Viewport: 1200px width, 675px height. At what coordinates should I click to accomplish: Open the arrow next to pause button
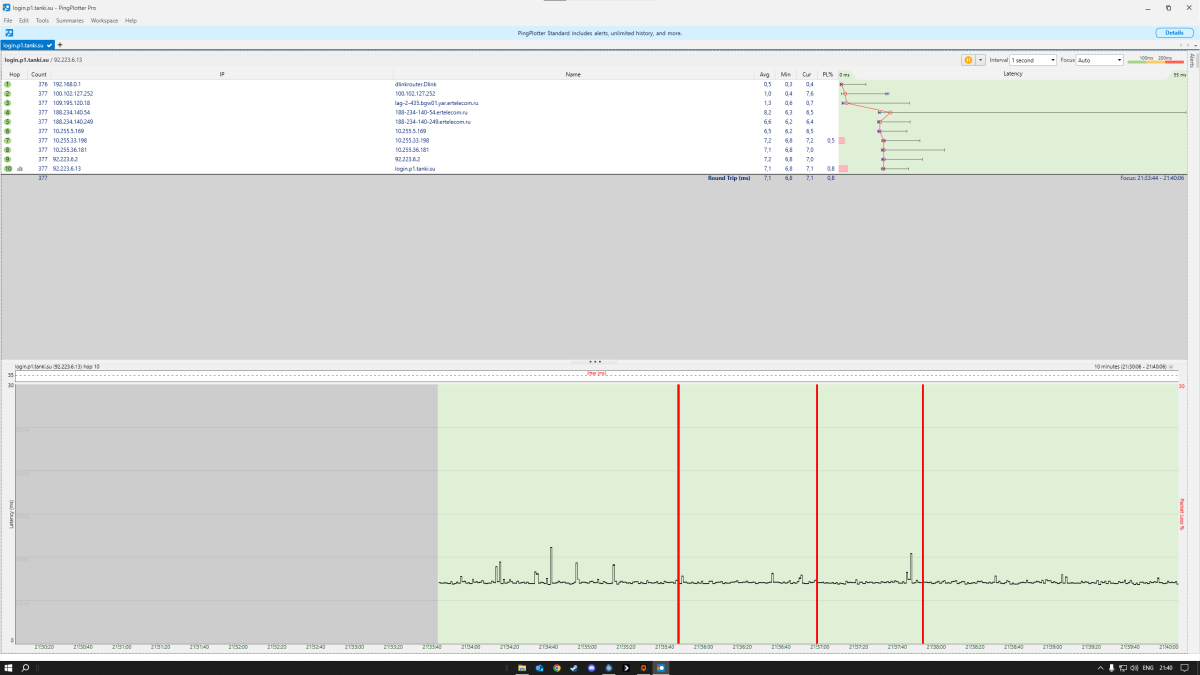(980, 60)
